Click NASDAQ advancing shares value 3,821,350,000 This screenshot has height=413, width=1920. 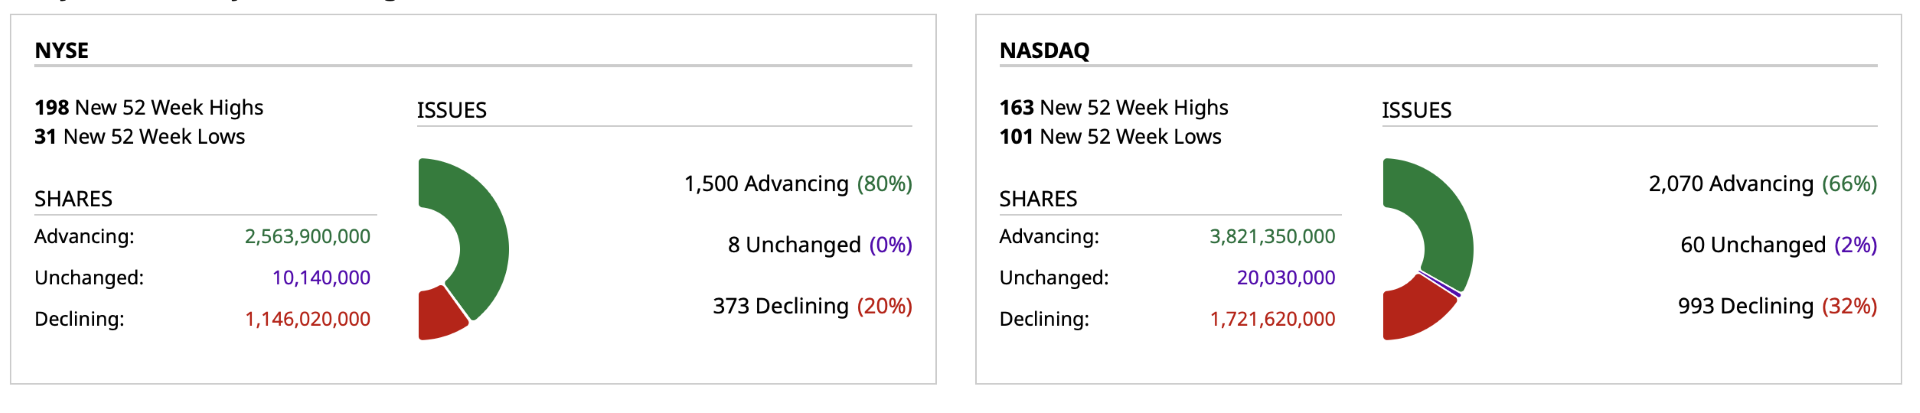tap(1272, 236)
